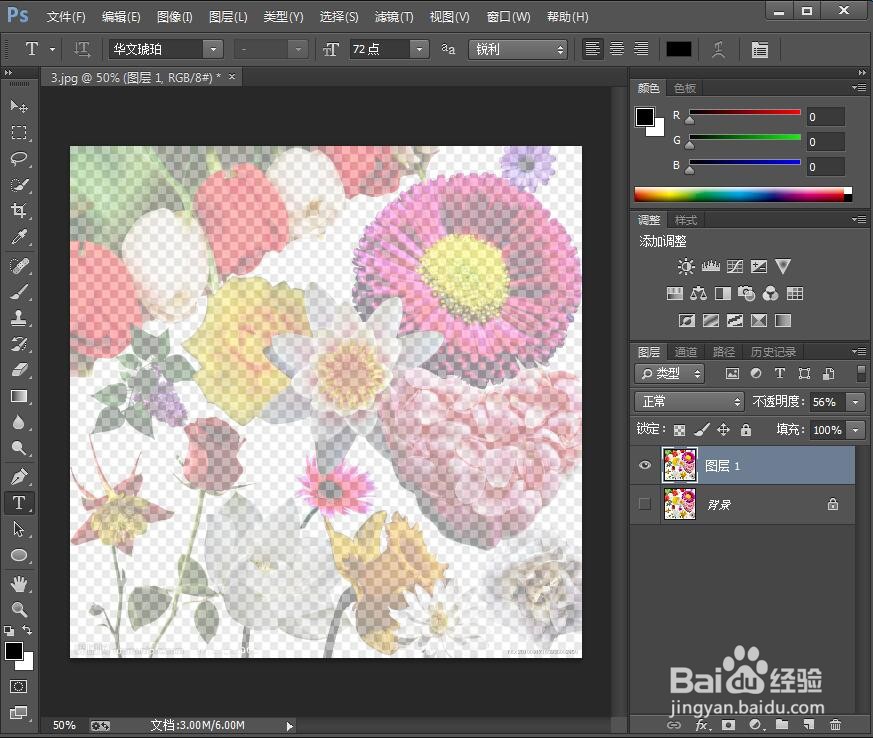The height and width of the screenshot is (738, 873).
Task: Create warped text
Action: click(718, 50)
